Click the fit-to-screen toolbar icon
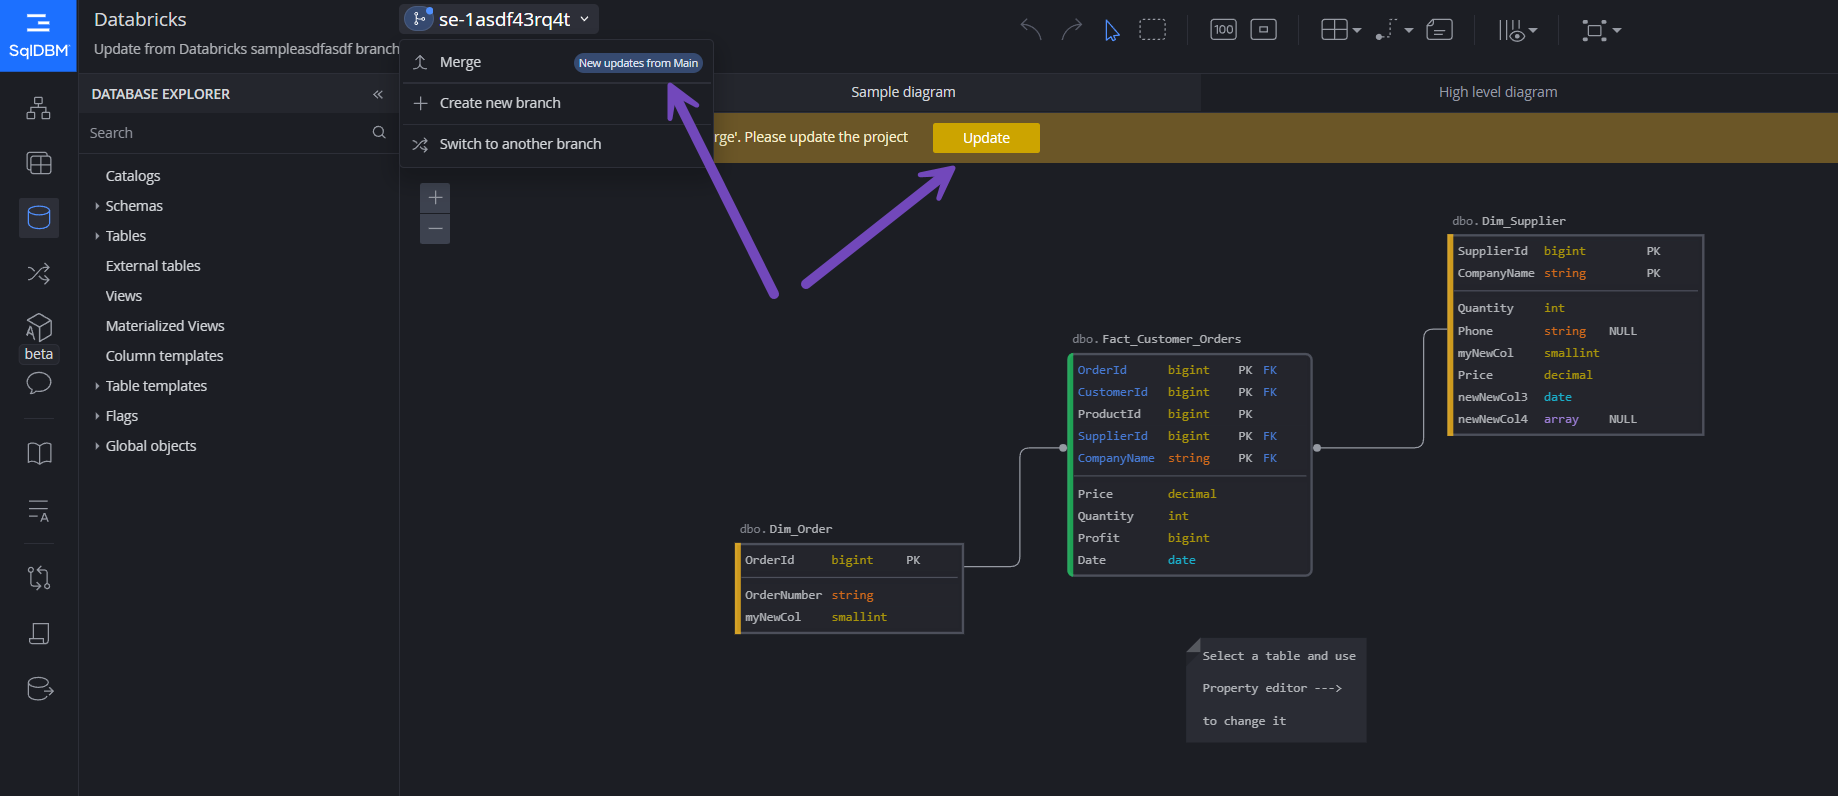The image size is (1838, 796). (1264, 30)
